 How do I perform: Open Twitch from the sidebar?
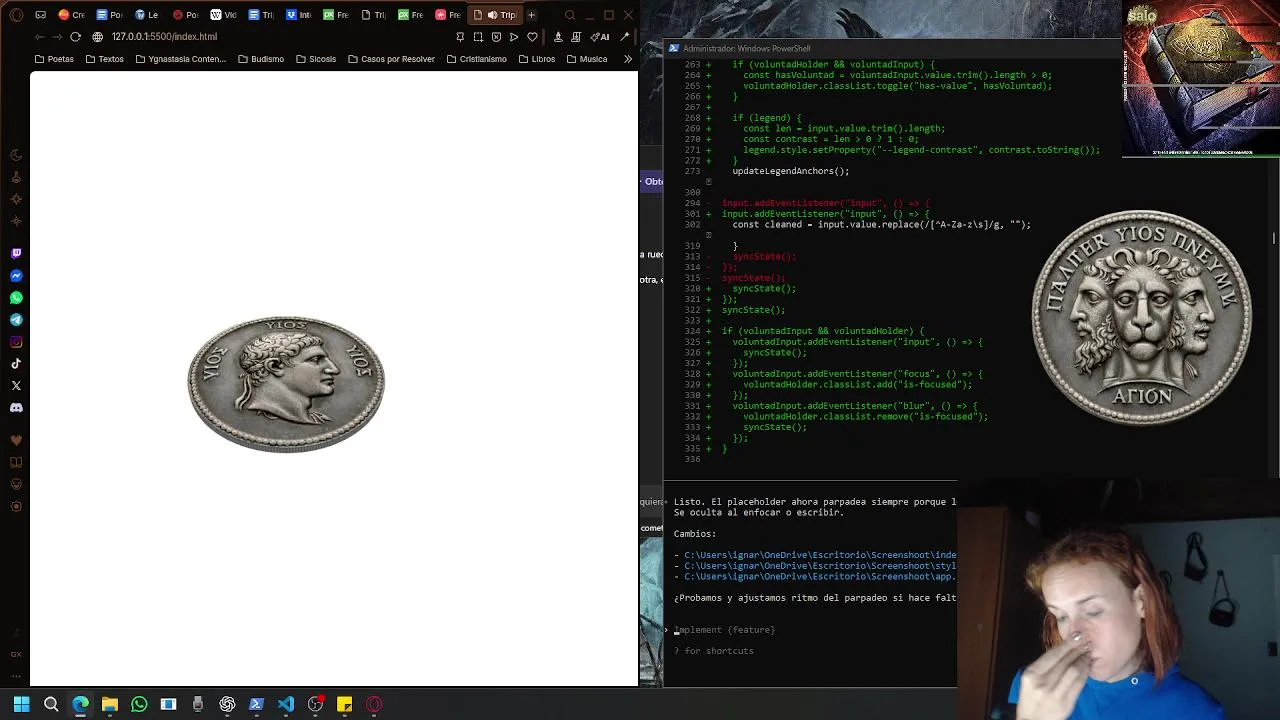tap(16, 254)
